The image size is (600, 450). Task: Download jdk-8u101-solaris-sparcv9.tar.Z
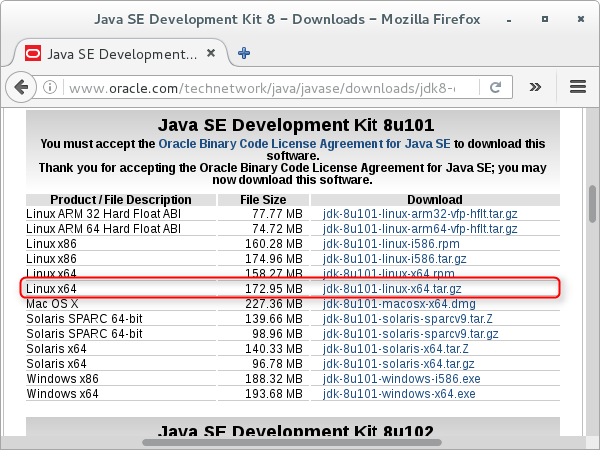coord(408,319)
